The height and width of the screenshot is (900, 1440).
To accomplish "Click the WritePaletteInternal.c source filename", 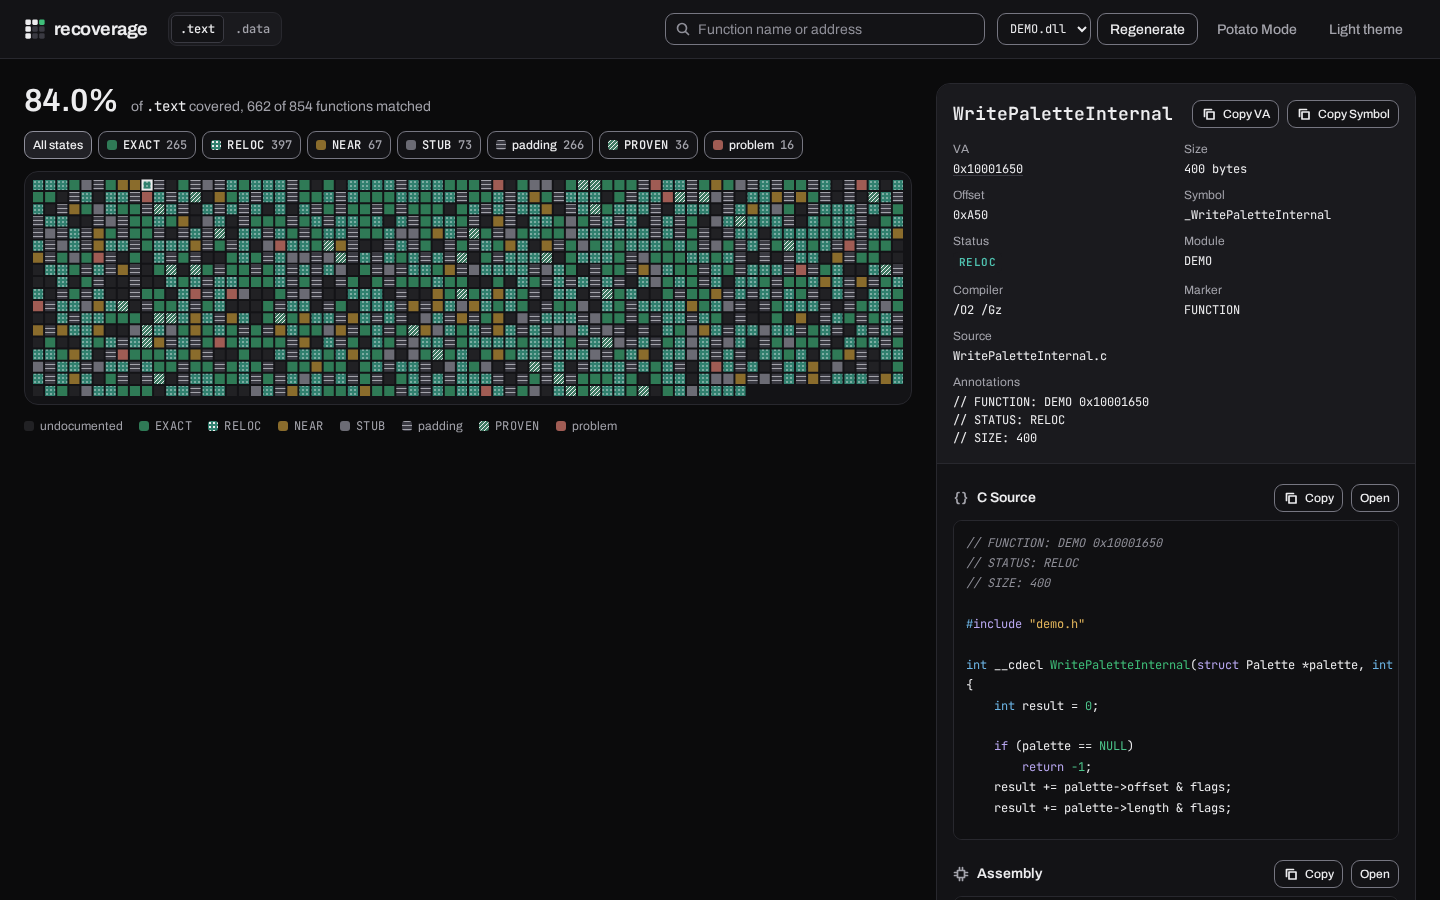I will tap(1029, 356).
